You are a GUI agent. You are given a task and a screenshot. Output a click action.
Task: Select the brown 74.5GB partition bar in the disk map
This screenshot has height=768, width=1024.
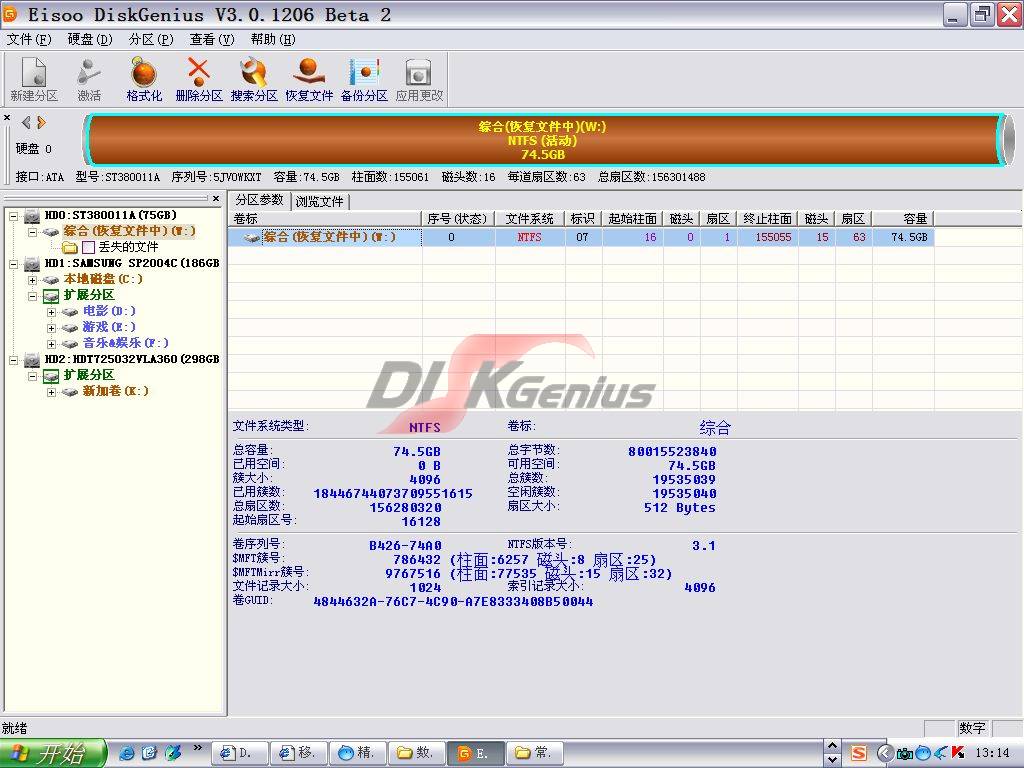[x=543, y=140]
